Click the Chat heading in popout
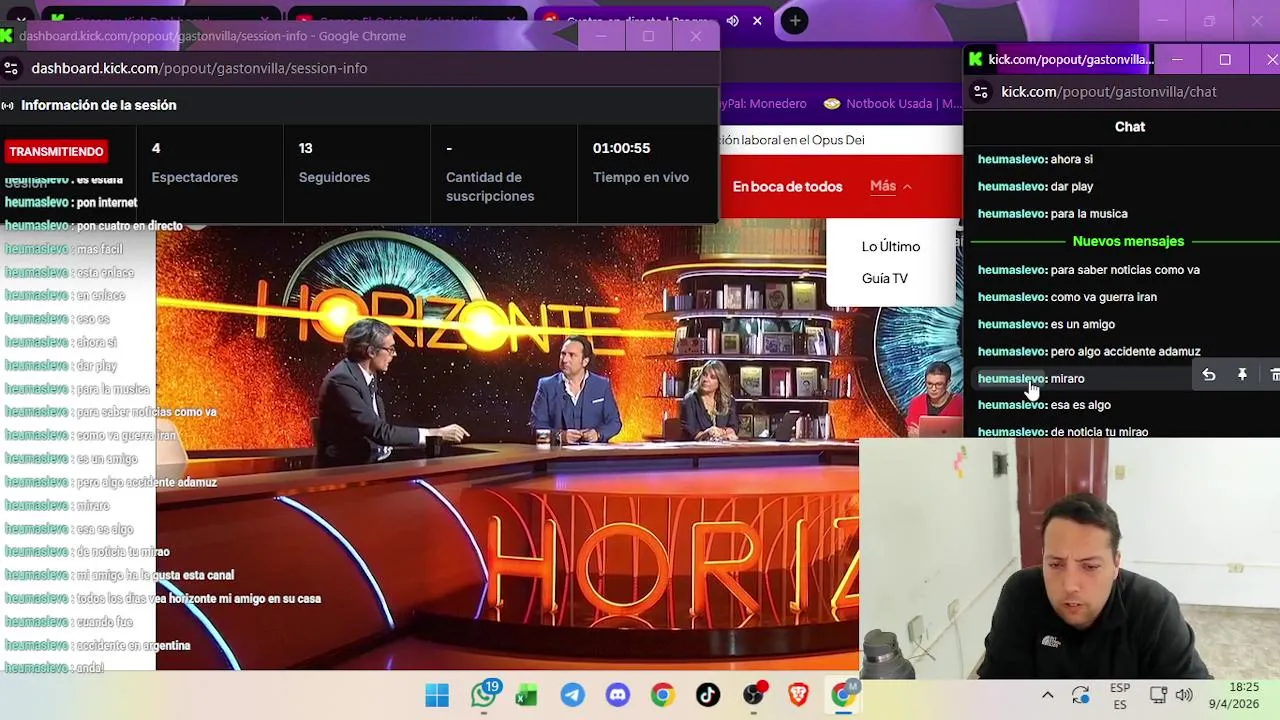 point(1130,127)
